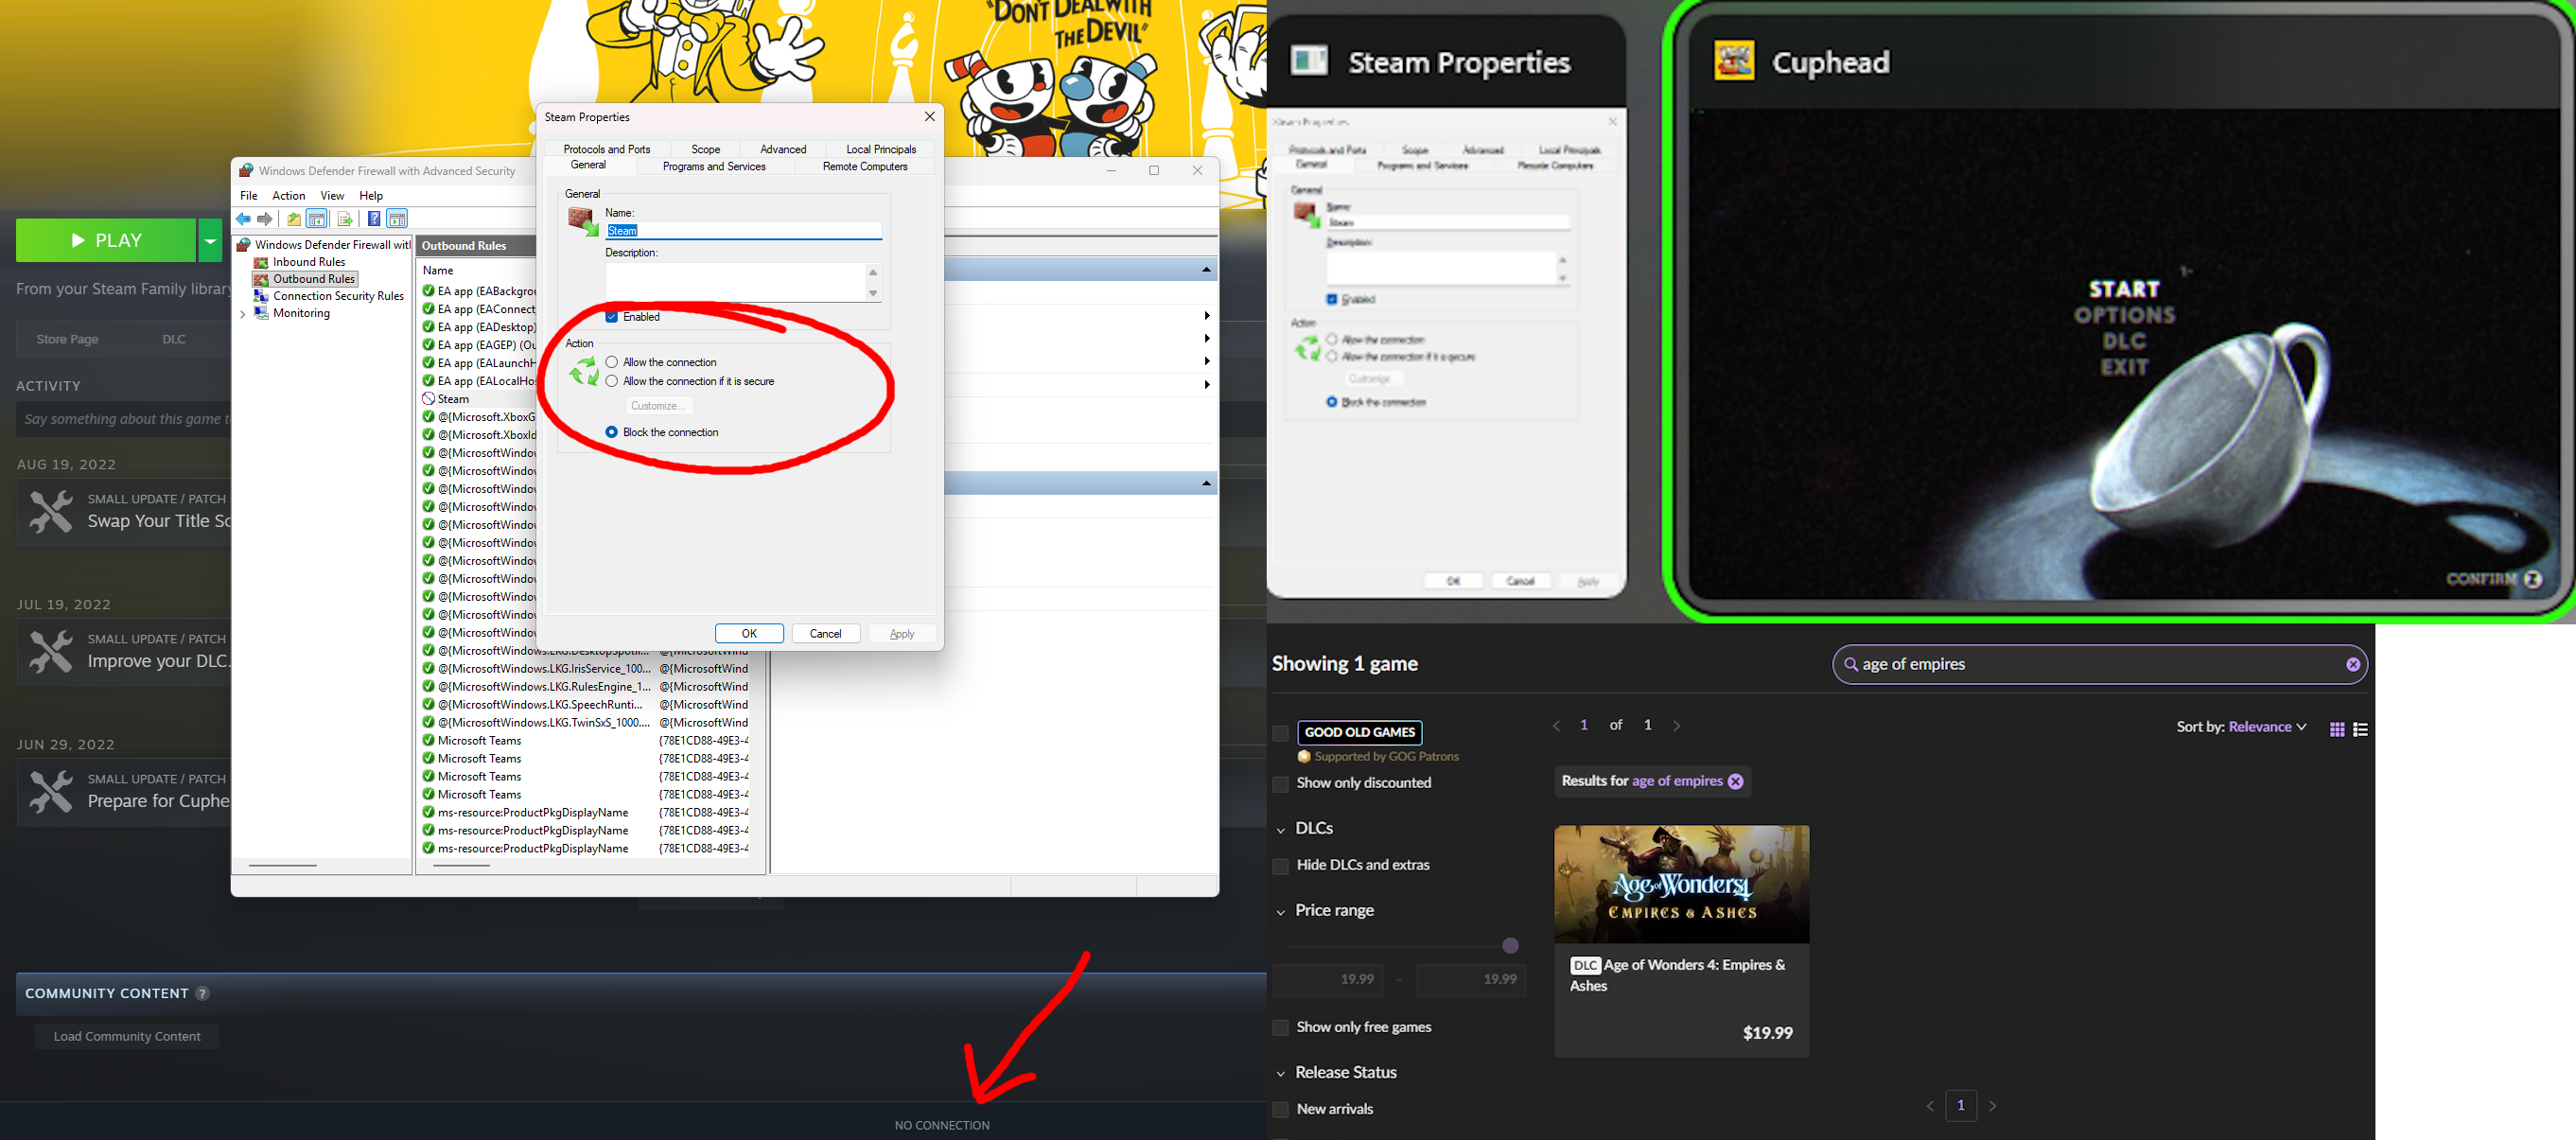Collapse the upper Actions pane section arrow
Screen dimensions: 2576x1140
click(x=1206, y=270)
